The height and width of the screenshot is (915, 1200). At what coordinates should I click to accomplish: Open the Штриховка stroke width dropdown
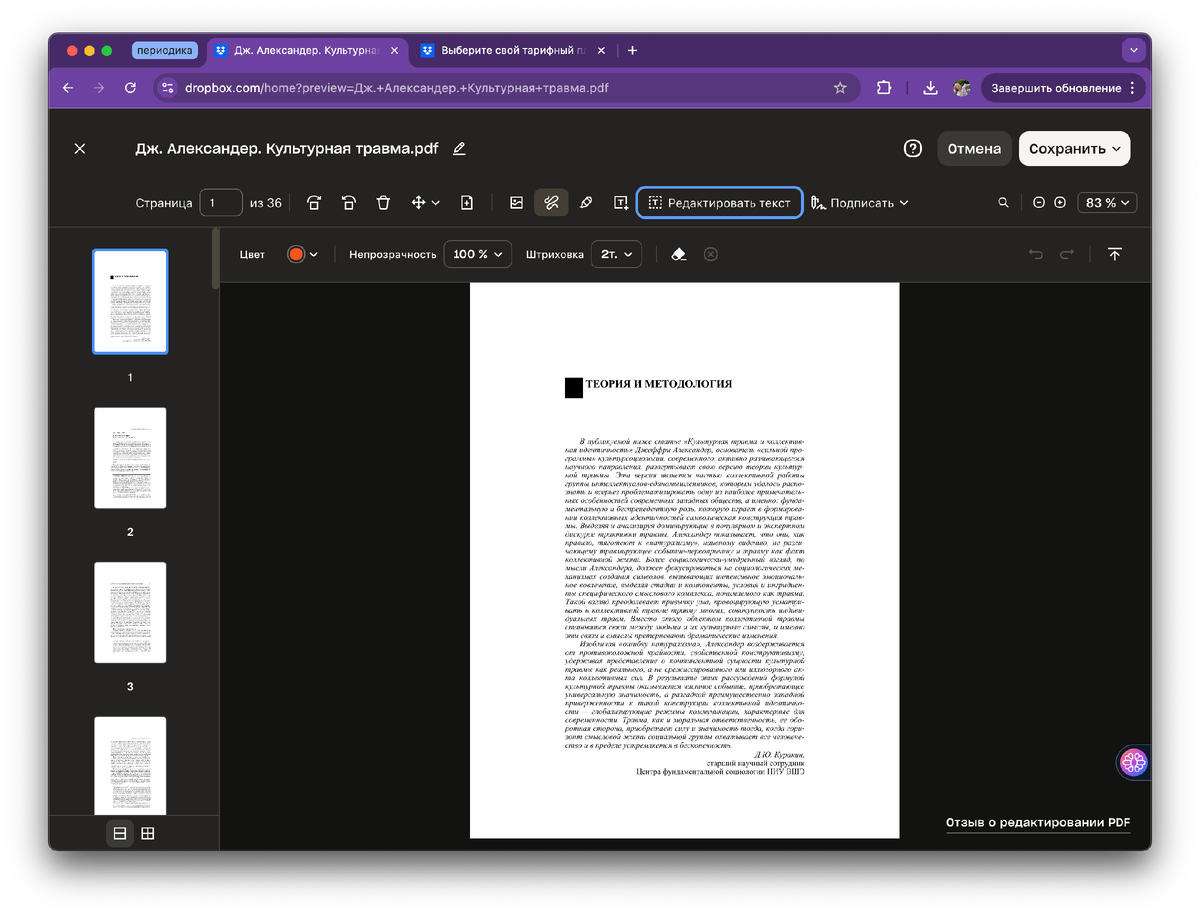point(616,254)
